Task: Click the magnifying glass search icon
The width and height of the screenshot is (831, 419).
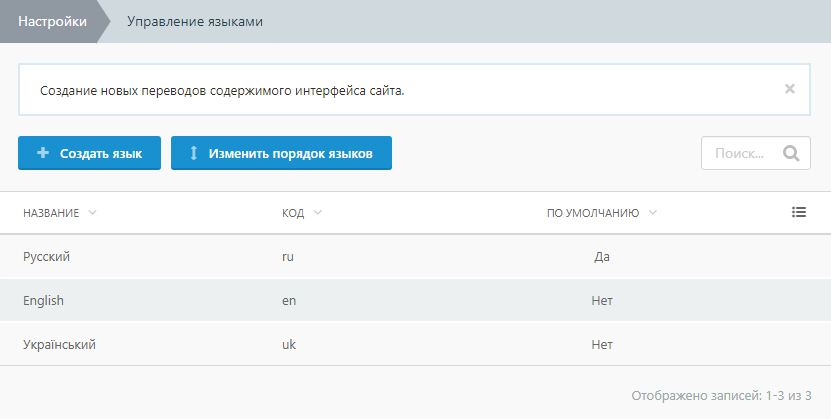Action: pos(791,154)
